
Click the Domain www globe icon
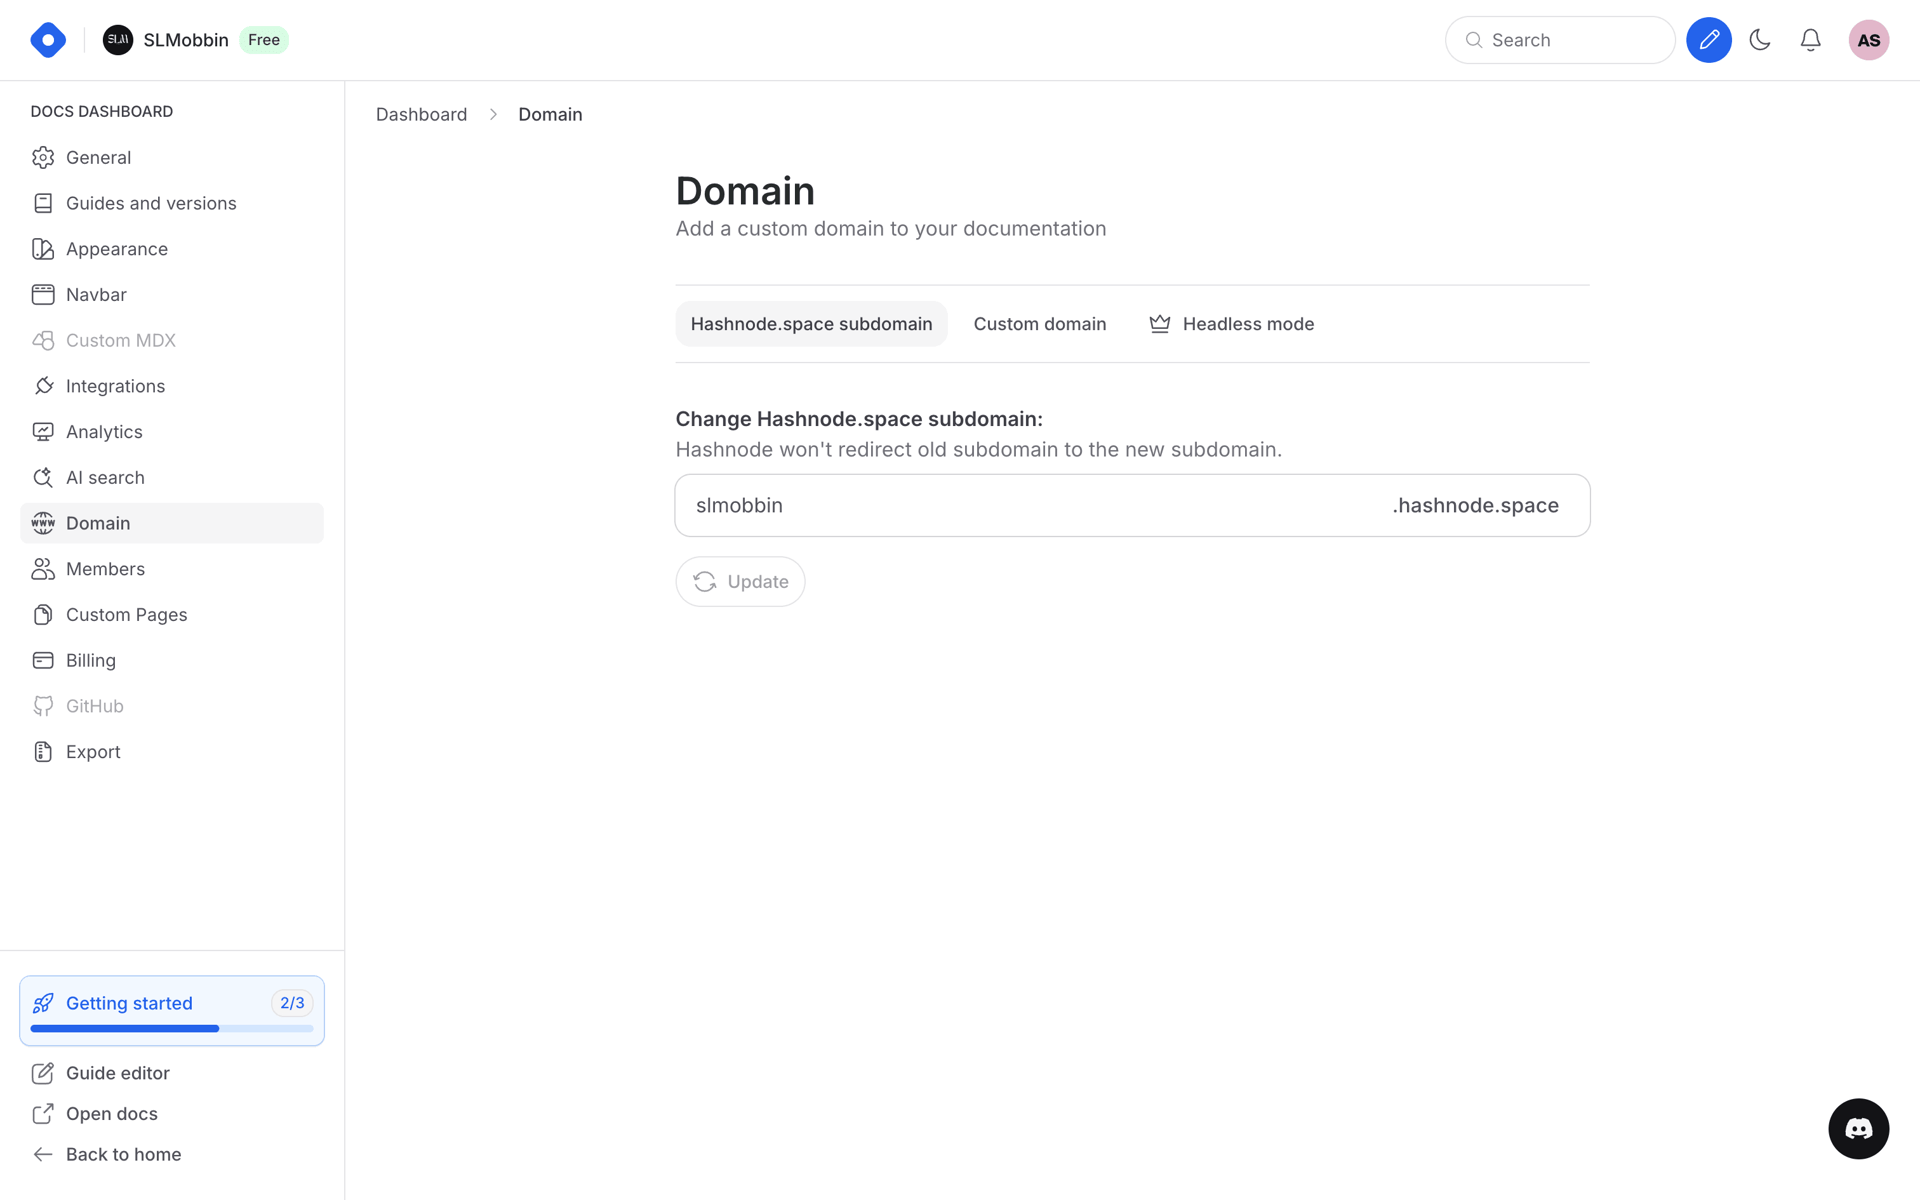(43, 523)
